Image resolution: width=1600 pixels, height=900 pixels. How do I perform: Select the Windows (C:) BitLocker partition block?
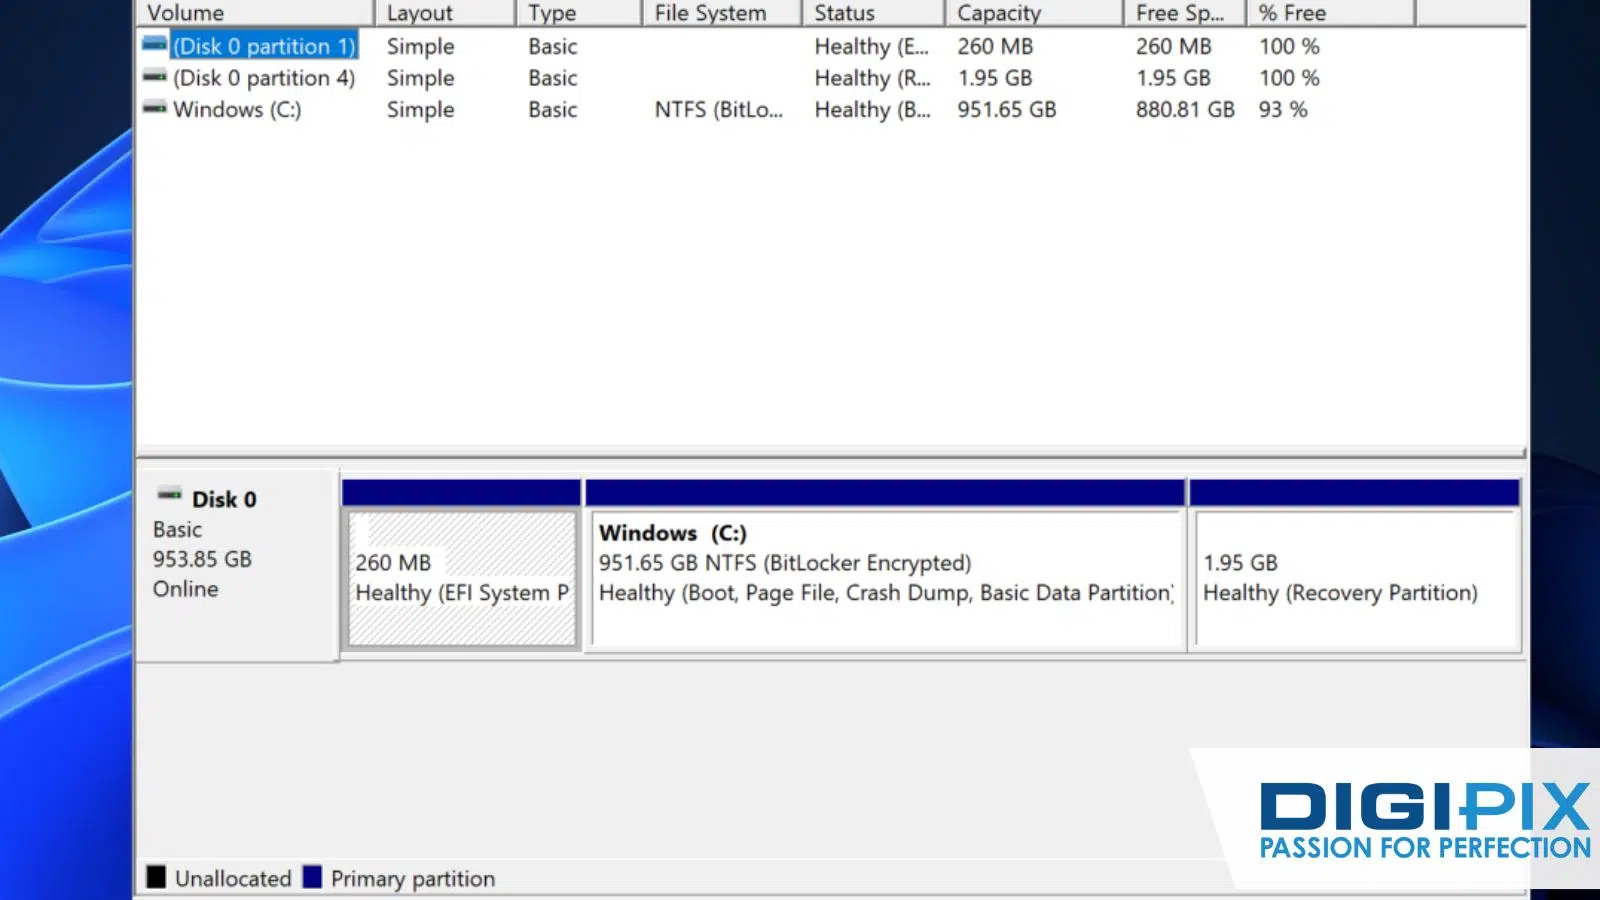click(x=885, y=580)
